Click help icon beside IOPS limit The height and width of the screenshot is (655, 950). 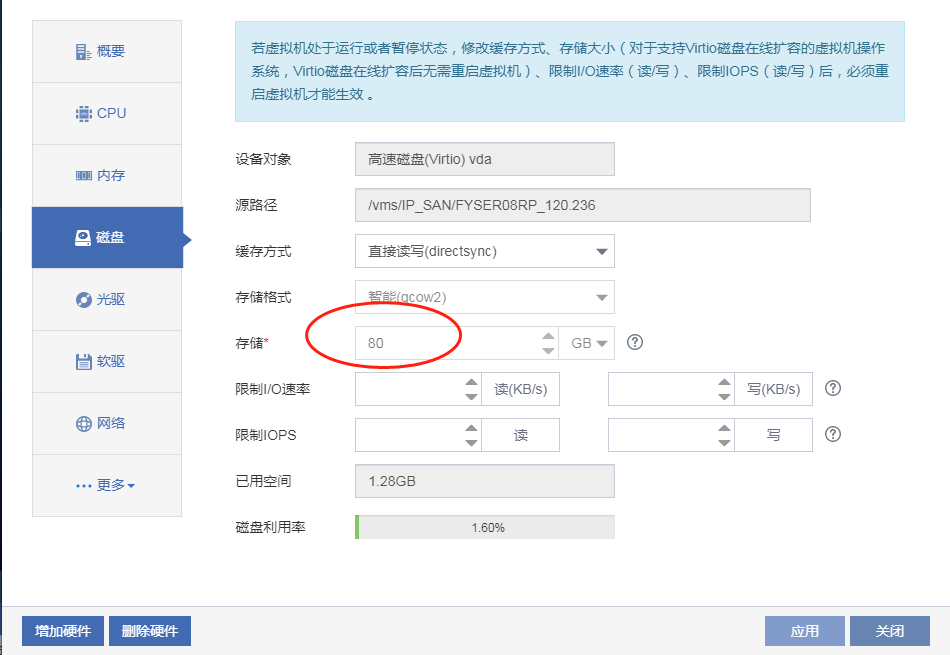pos(832,435)
